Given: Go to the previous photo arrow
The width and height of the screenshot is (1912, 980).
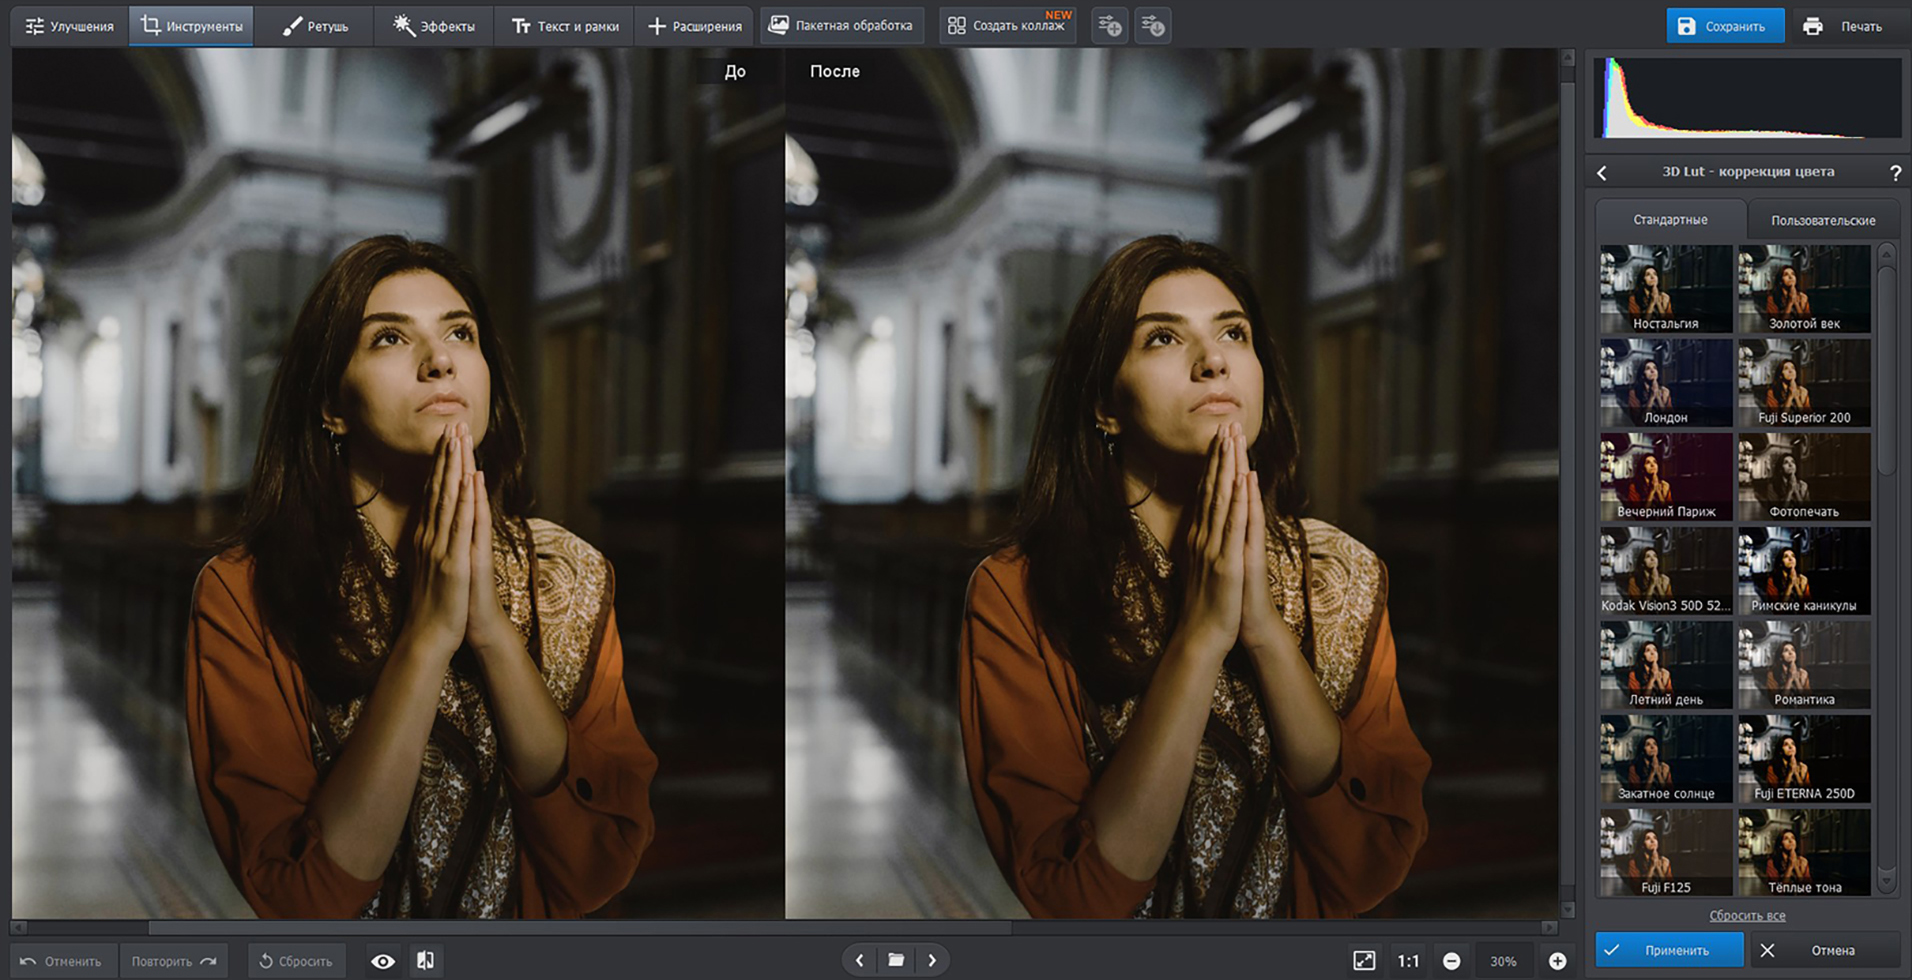Looking at the screenshot, I should [x=859, y=960].
